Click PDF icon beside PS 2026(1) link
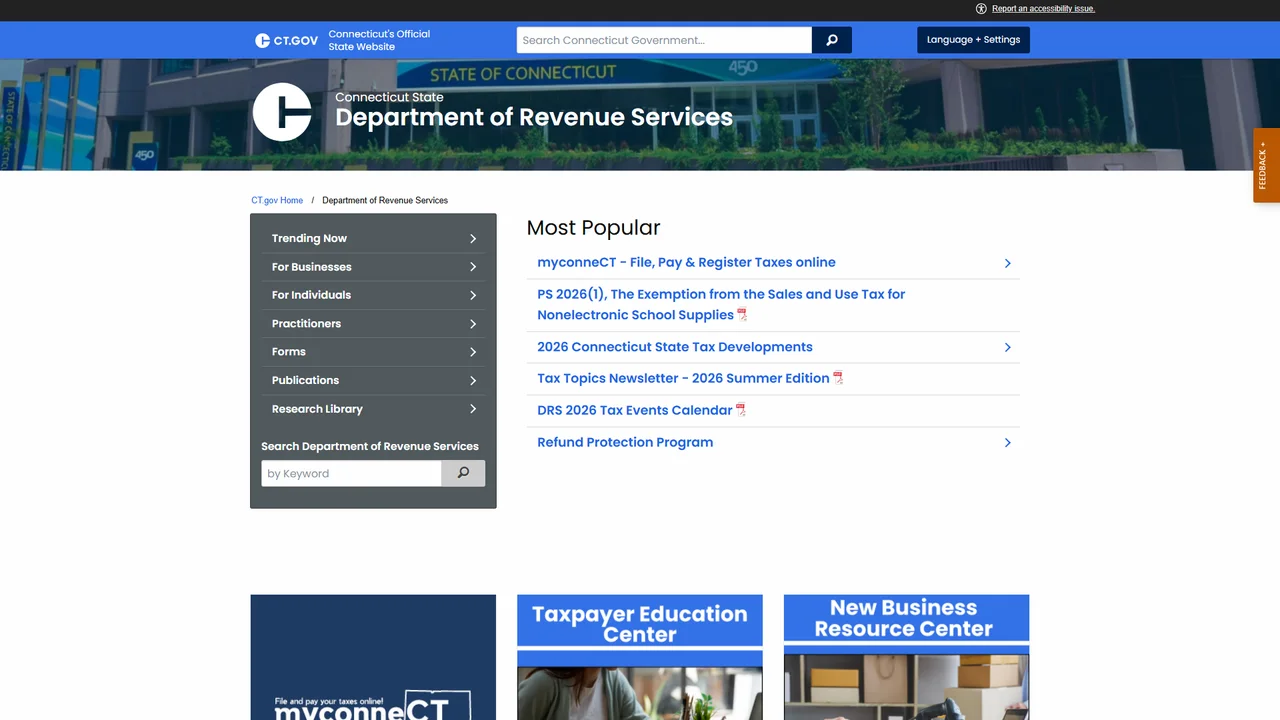 (x=742, y=314)
